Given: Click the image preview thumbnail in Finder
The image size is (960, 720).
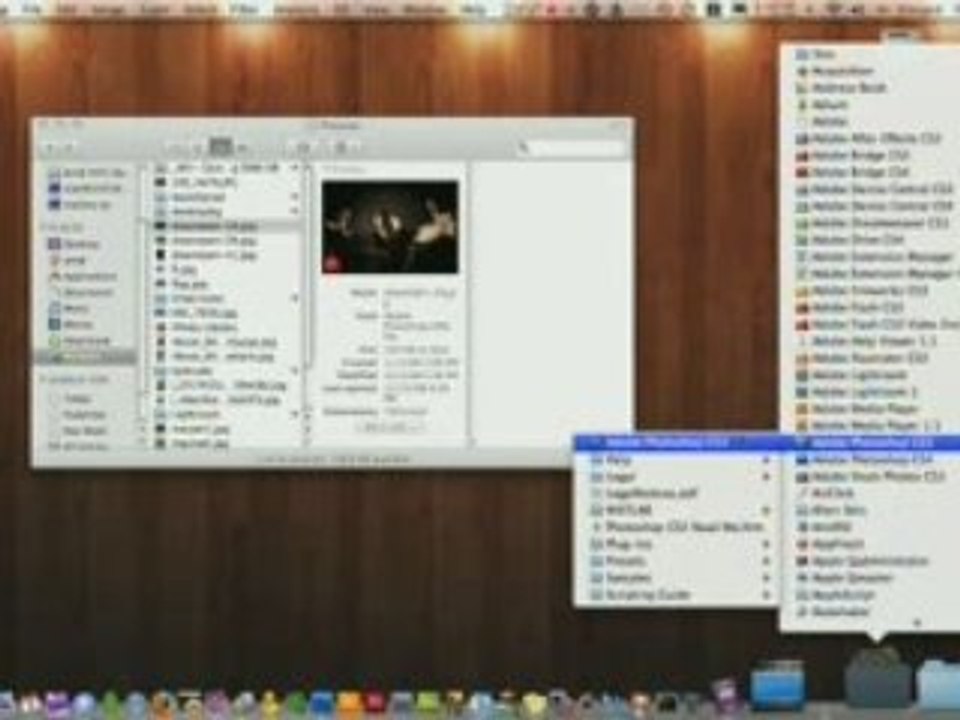Looking at the screenshot, I should (390, 227).
